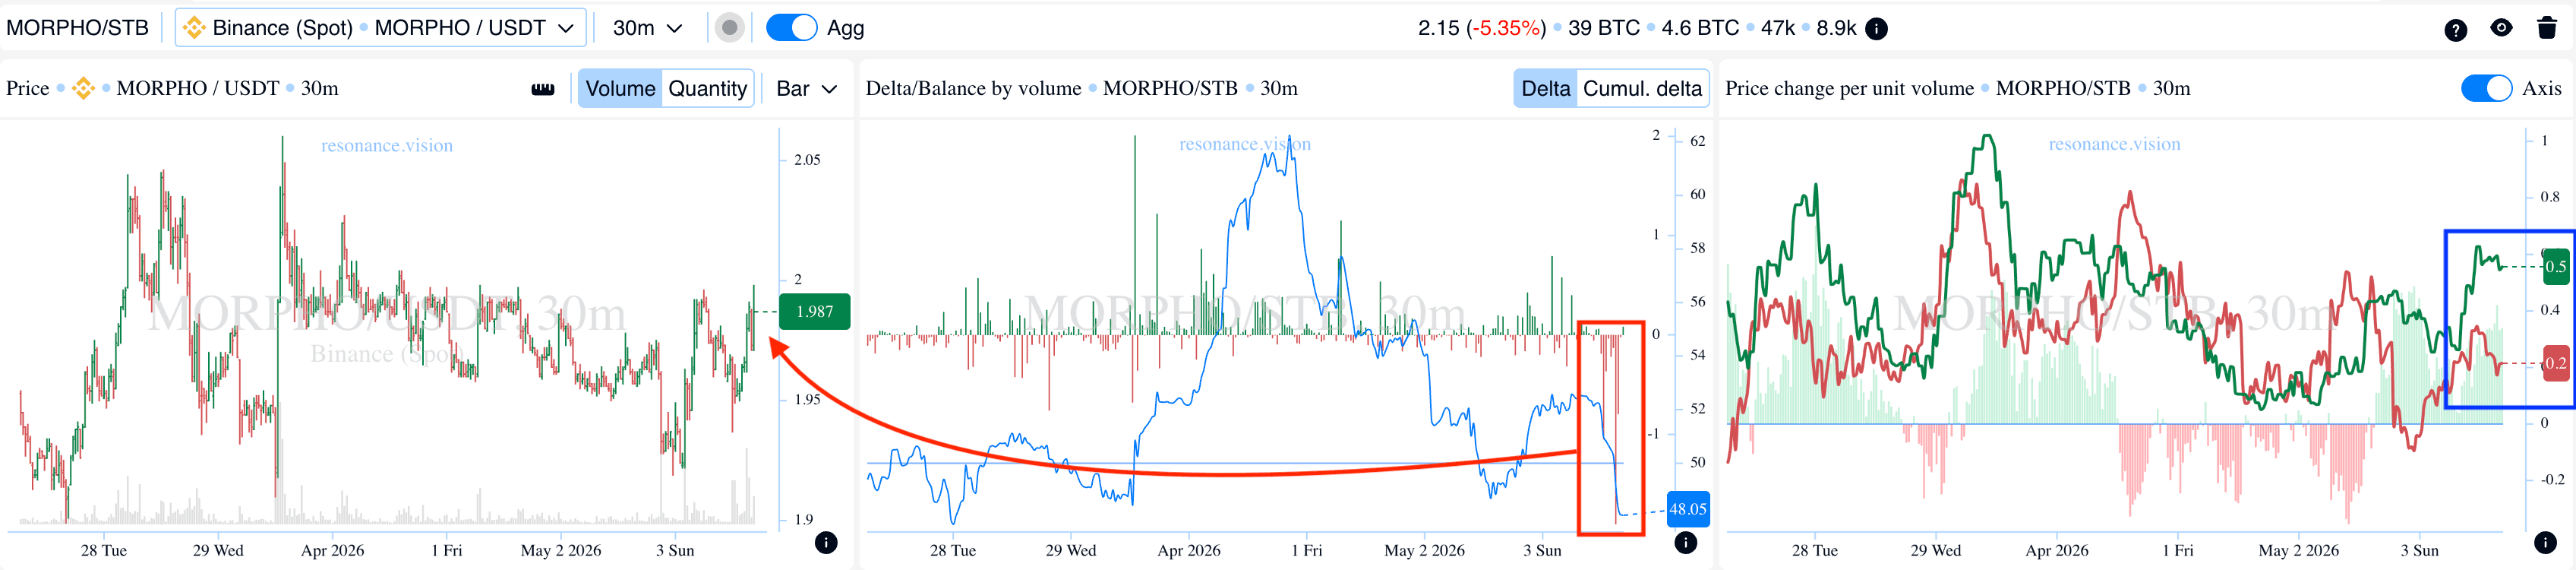Screen dimensions: 2576x570
Task: Switch to the Quantity tab
Action: [x=708, y=88]
